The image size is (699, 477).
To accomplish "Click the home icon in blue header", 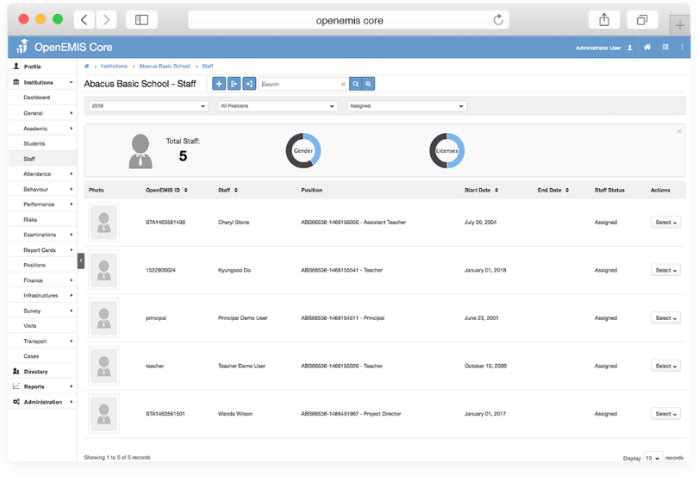I will pyautogui.click(x=647, y=47).
